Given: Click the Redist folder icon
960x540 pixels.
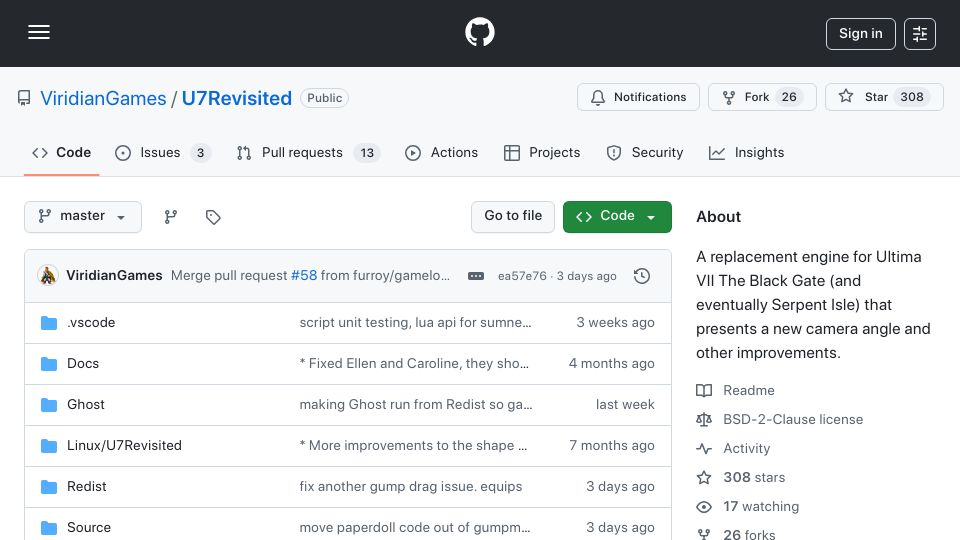Looking at the screenshot, I should tap(49, 487).
